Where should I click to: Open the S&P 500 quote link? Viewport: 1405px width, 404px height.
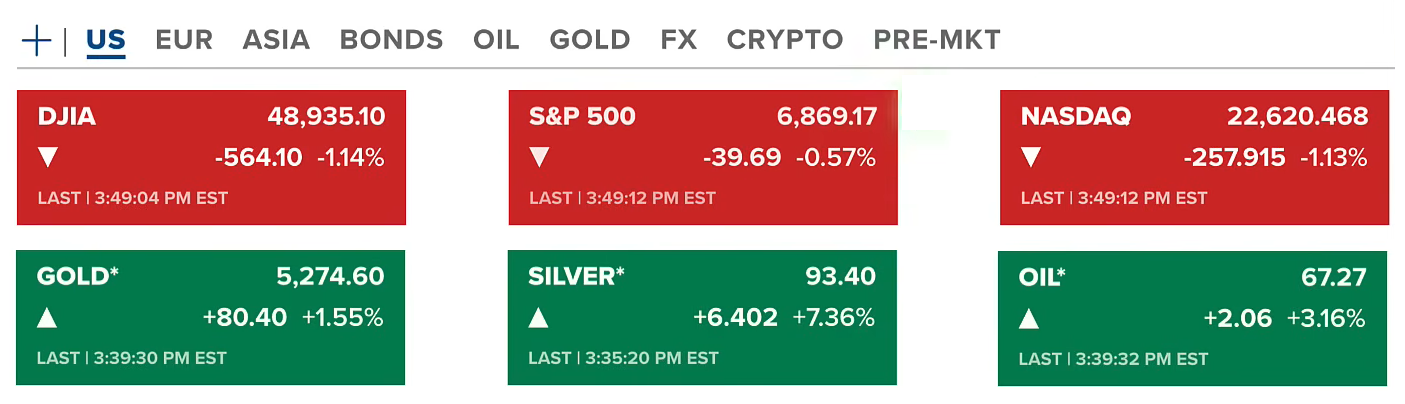tap(582, 117)
